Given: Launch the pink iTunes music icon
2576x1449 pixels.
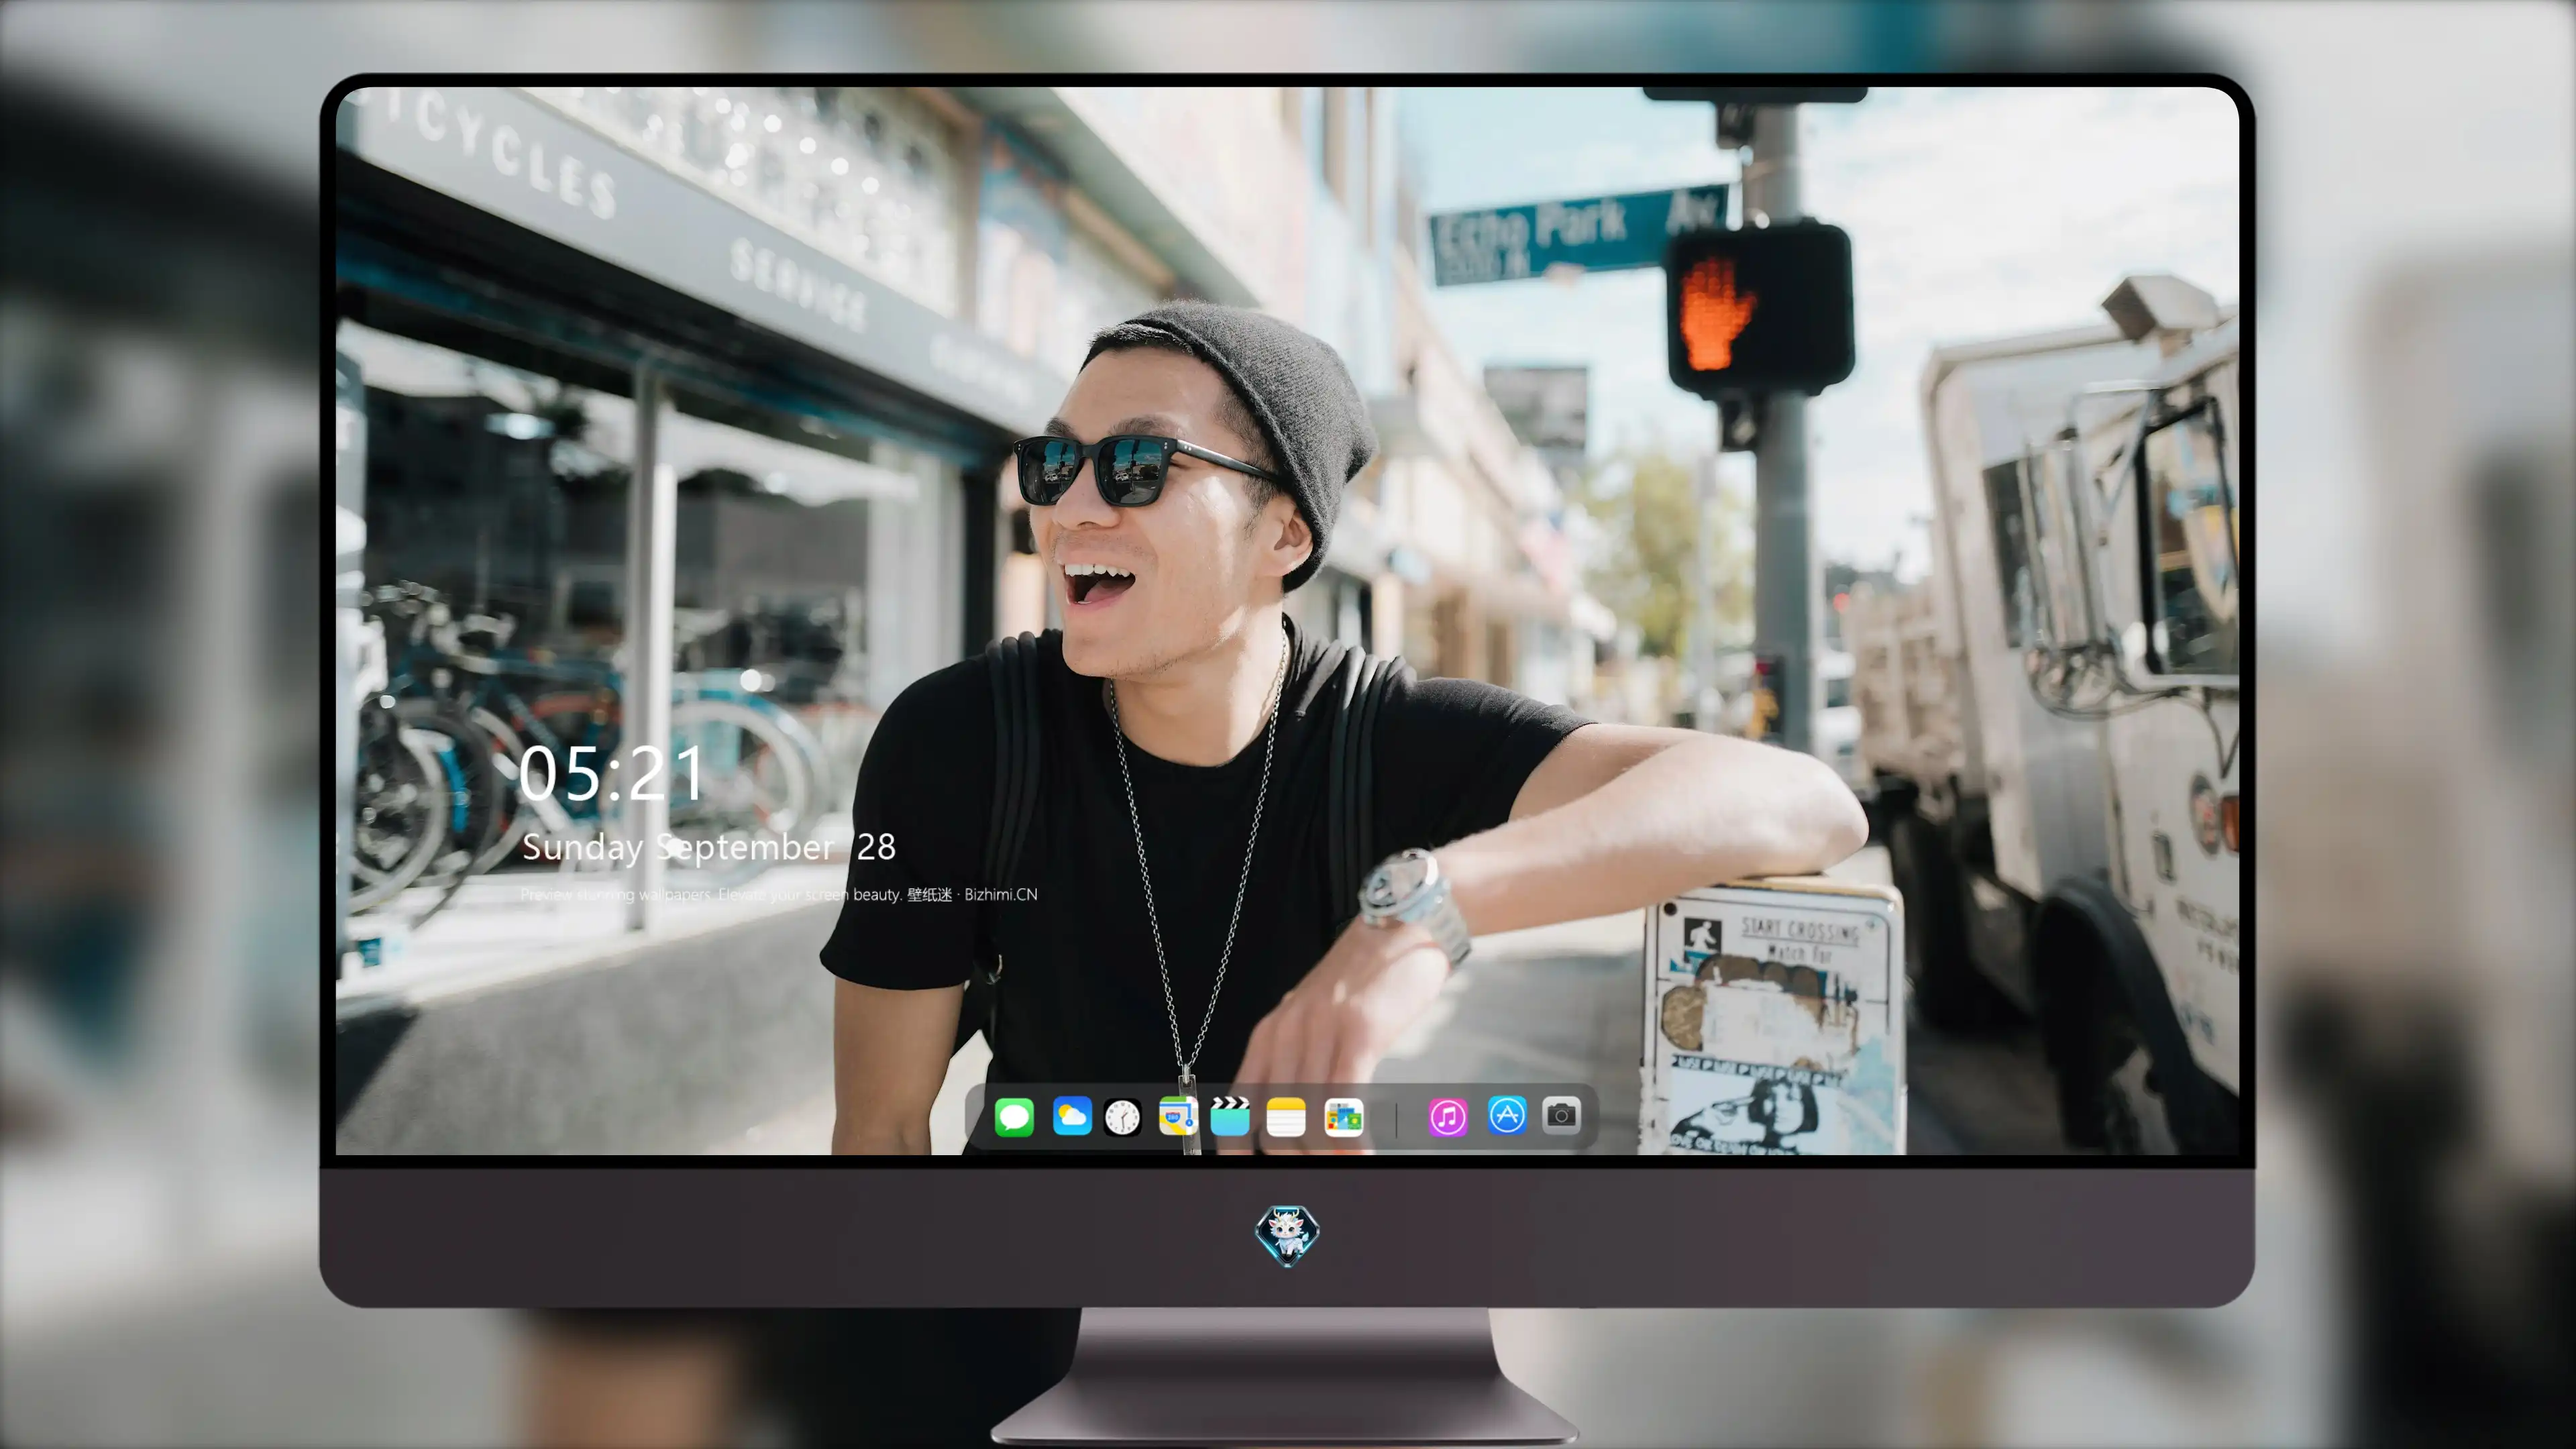Looking at the screenshot, I should tap(1448, 1116).
